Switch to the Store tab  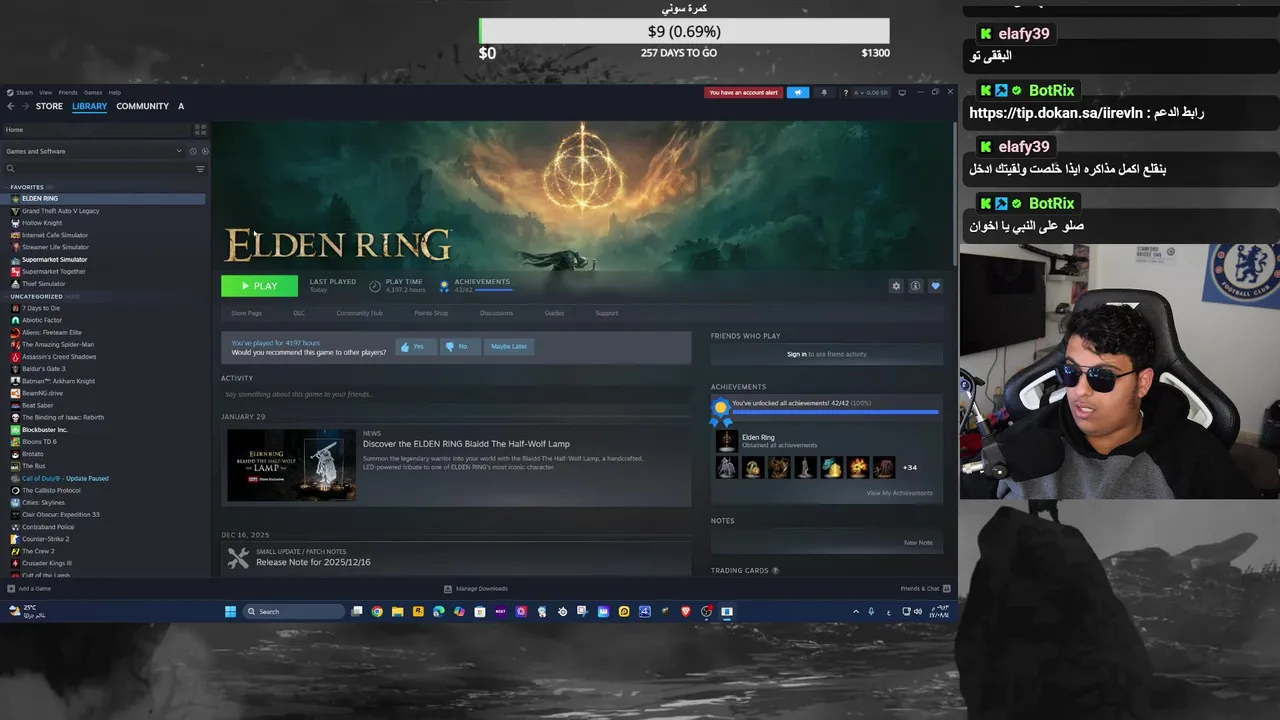coord(49,106)
